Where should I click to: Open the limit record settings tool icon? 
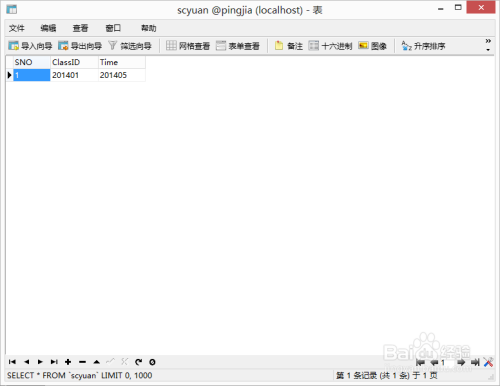488,362
